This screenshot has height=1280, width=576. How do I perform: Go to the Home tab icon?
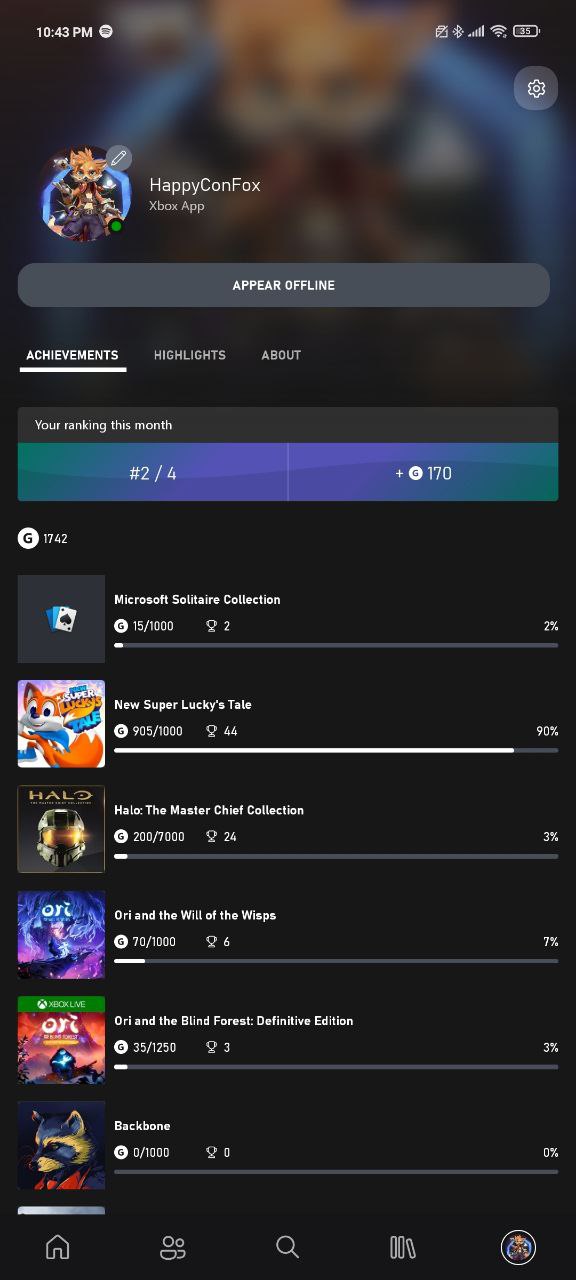[58, 1247]
